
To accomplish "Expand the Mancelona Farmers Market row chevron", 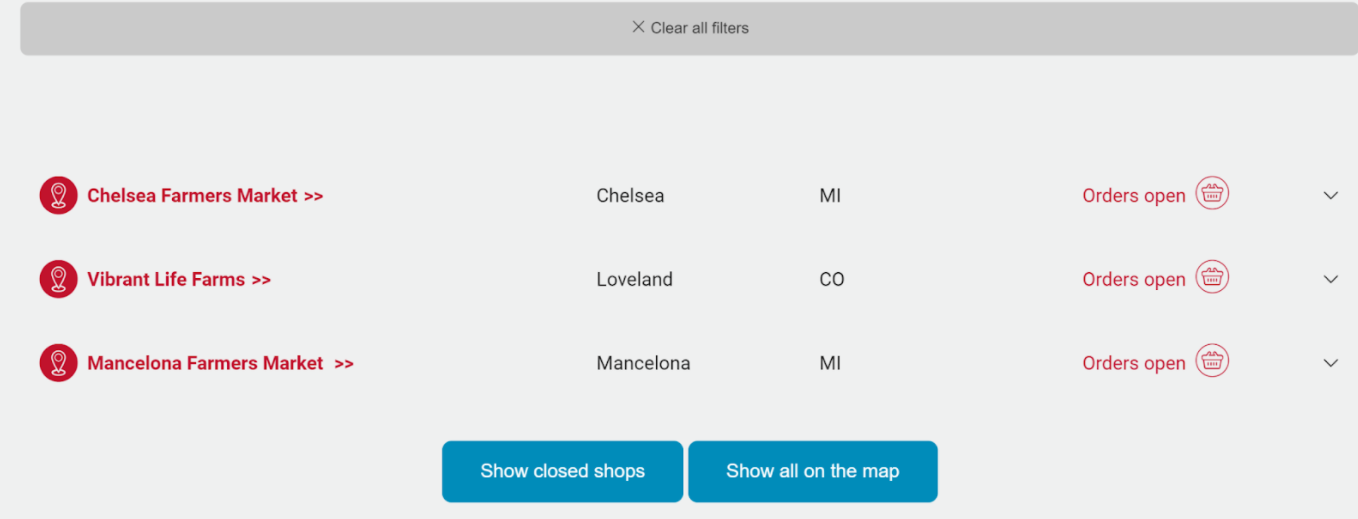I will click(1330, 364).
